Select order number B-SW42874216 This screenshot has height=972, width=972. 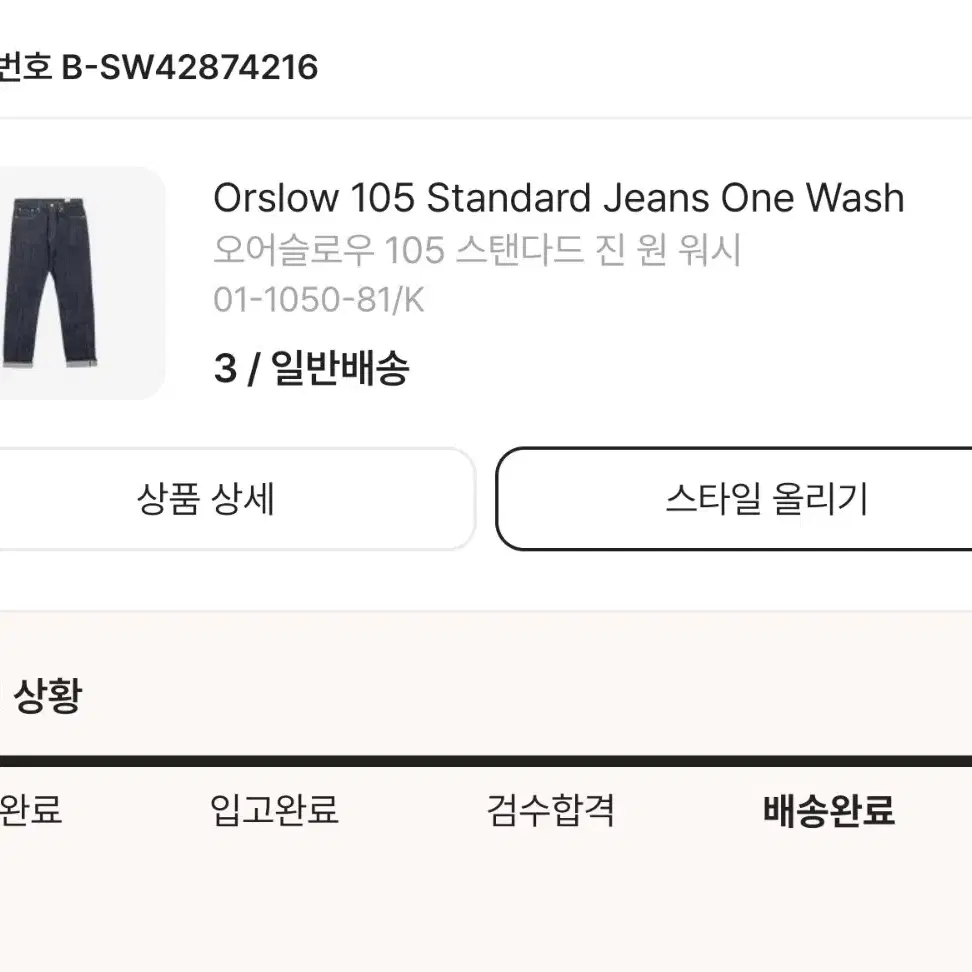190,67
